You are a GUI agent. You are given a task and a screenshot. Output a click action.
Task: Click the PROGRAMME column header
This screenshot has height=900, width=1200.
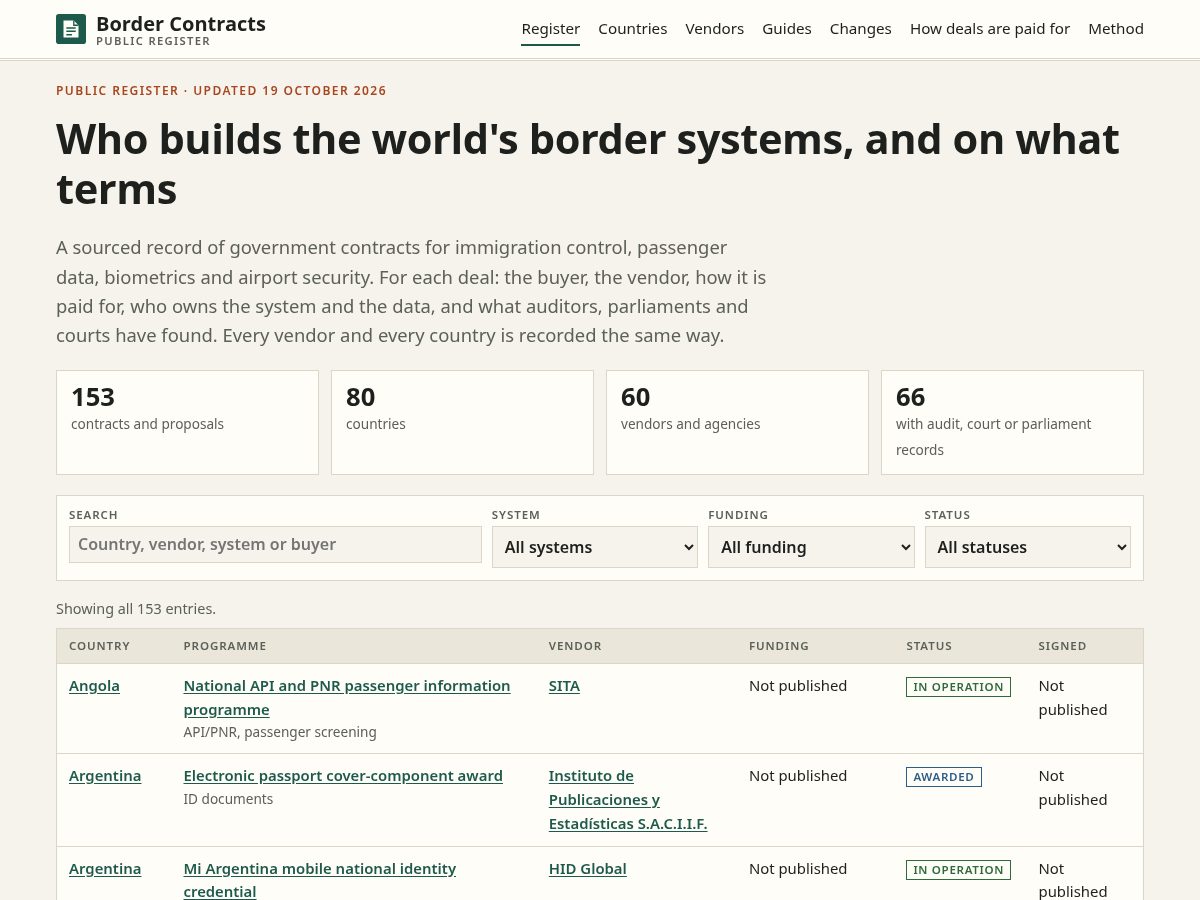(x=225, y=646)
